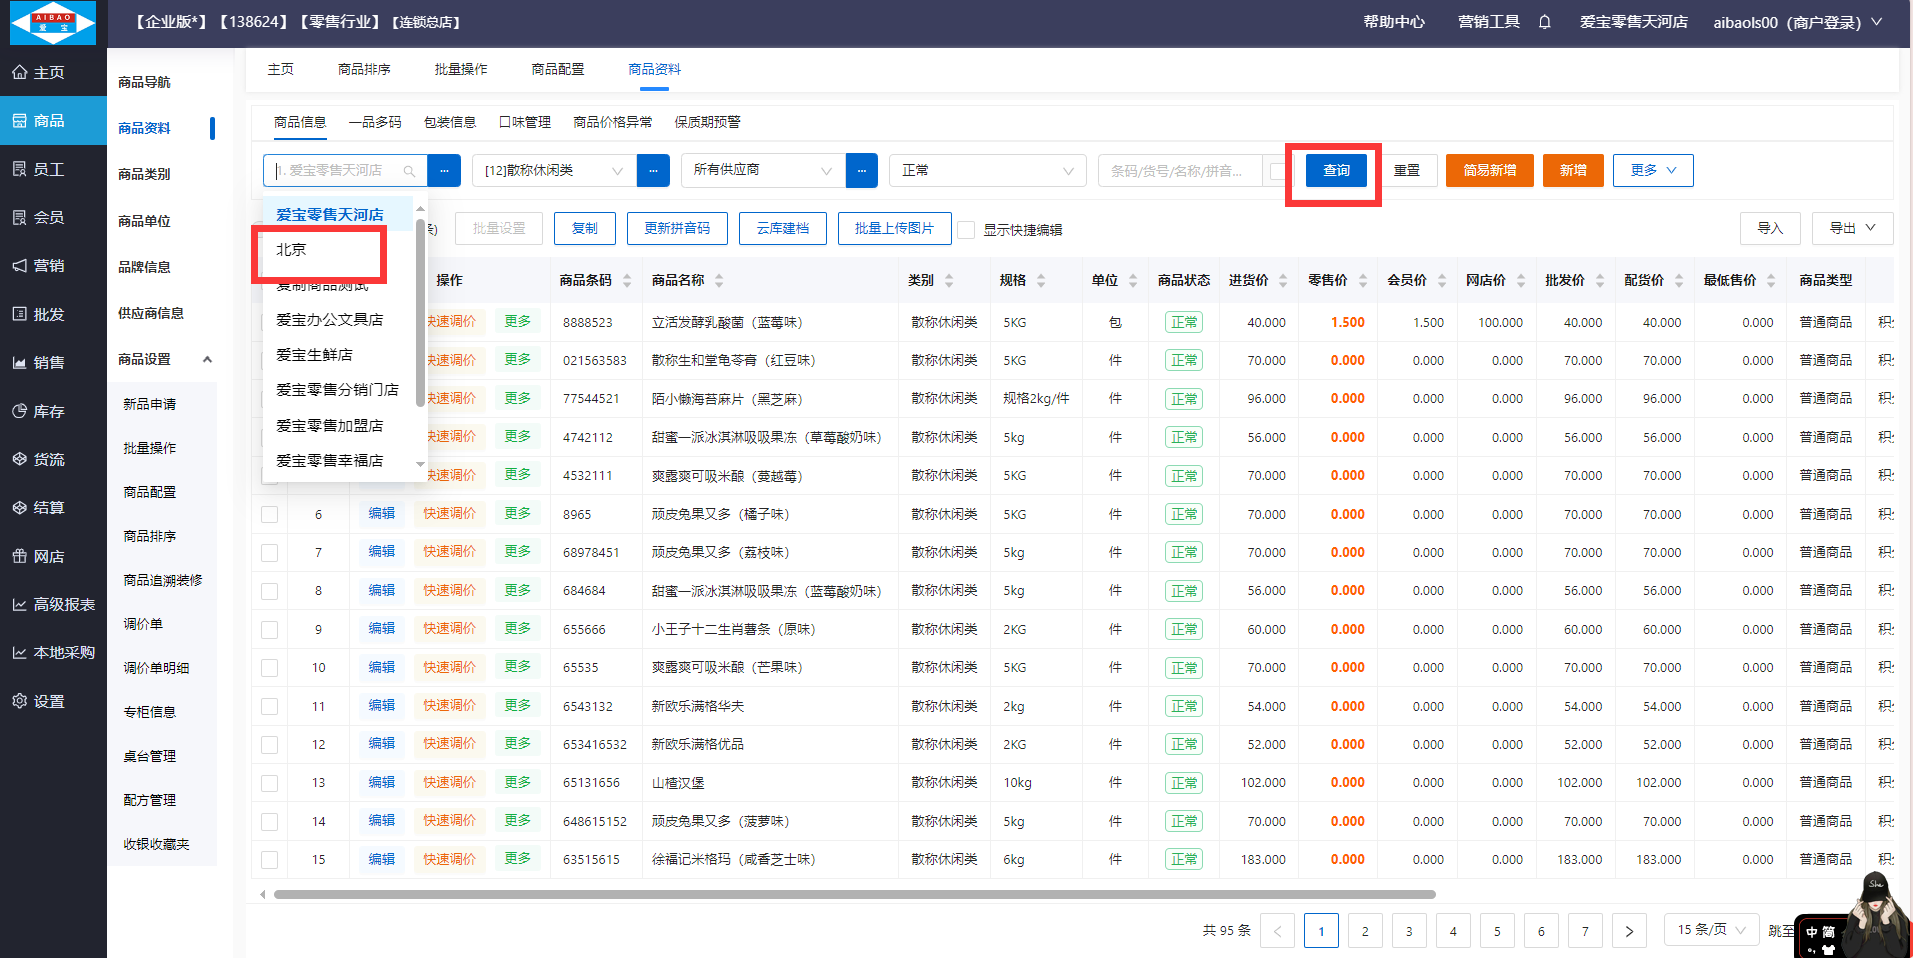Viewport: 1913px width, 958px height.
Task: Click 批量上传图片 button
Action: coord(894,228)
